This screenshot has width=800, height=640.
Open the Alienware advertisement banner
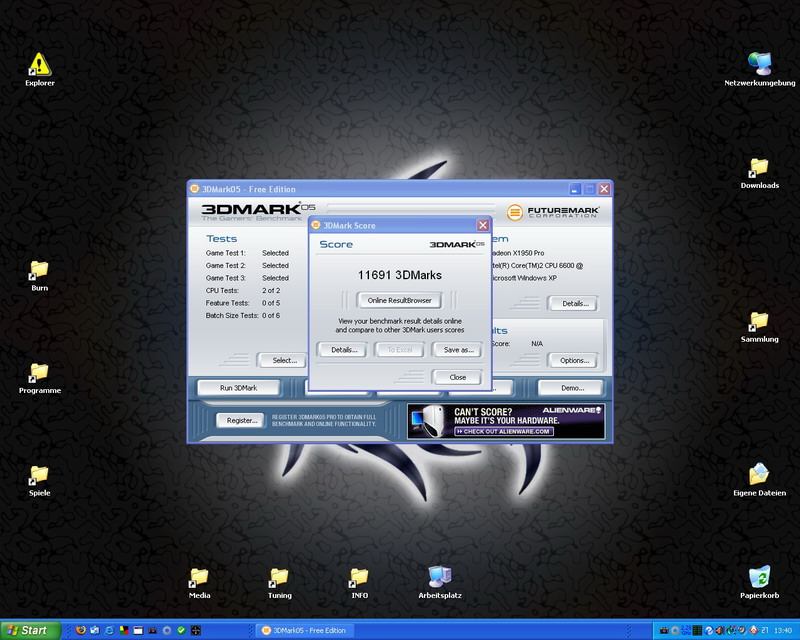[506, 421]
